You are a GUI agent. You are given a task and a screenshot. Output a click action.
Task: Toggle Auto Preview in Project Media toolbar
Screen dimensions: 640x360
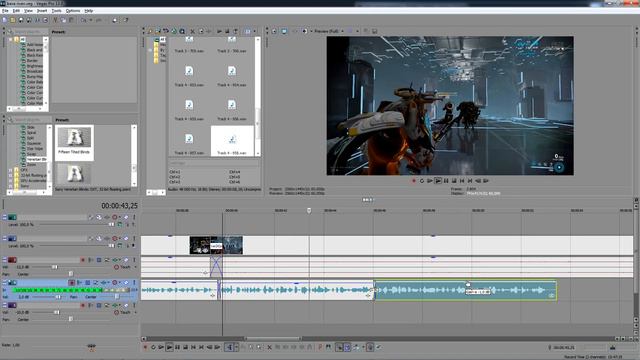[236, 31]
